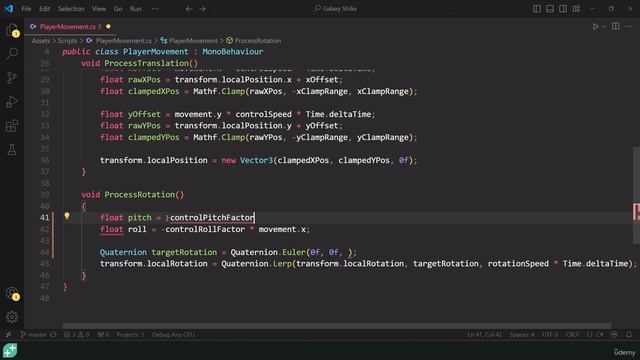Open the Explorer view in activity bar
Image resolution: width=640 pixels, height=360 pixels.
click(x=12, y=30)
